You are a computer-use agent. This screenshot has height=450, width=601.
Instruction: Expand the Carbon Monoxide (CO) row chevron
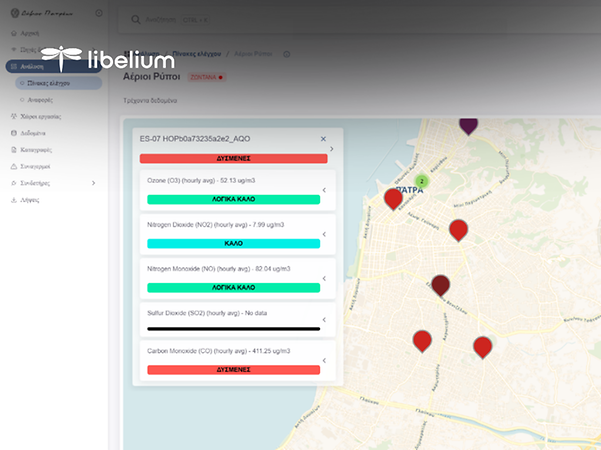pyautogui.click(x=324, y=360)
